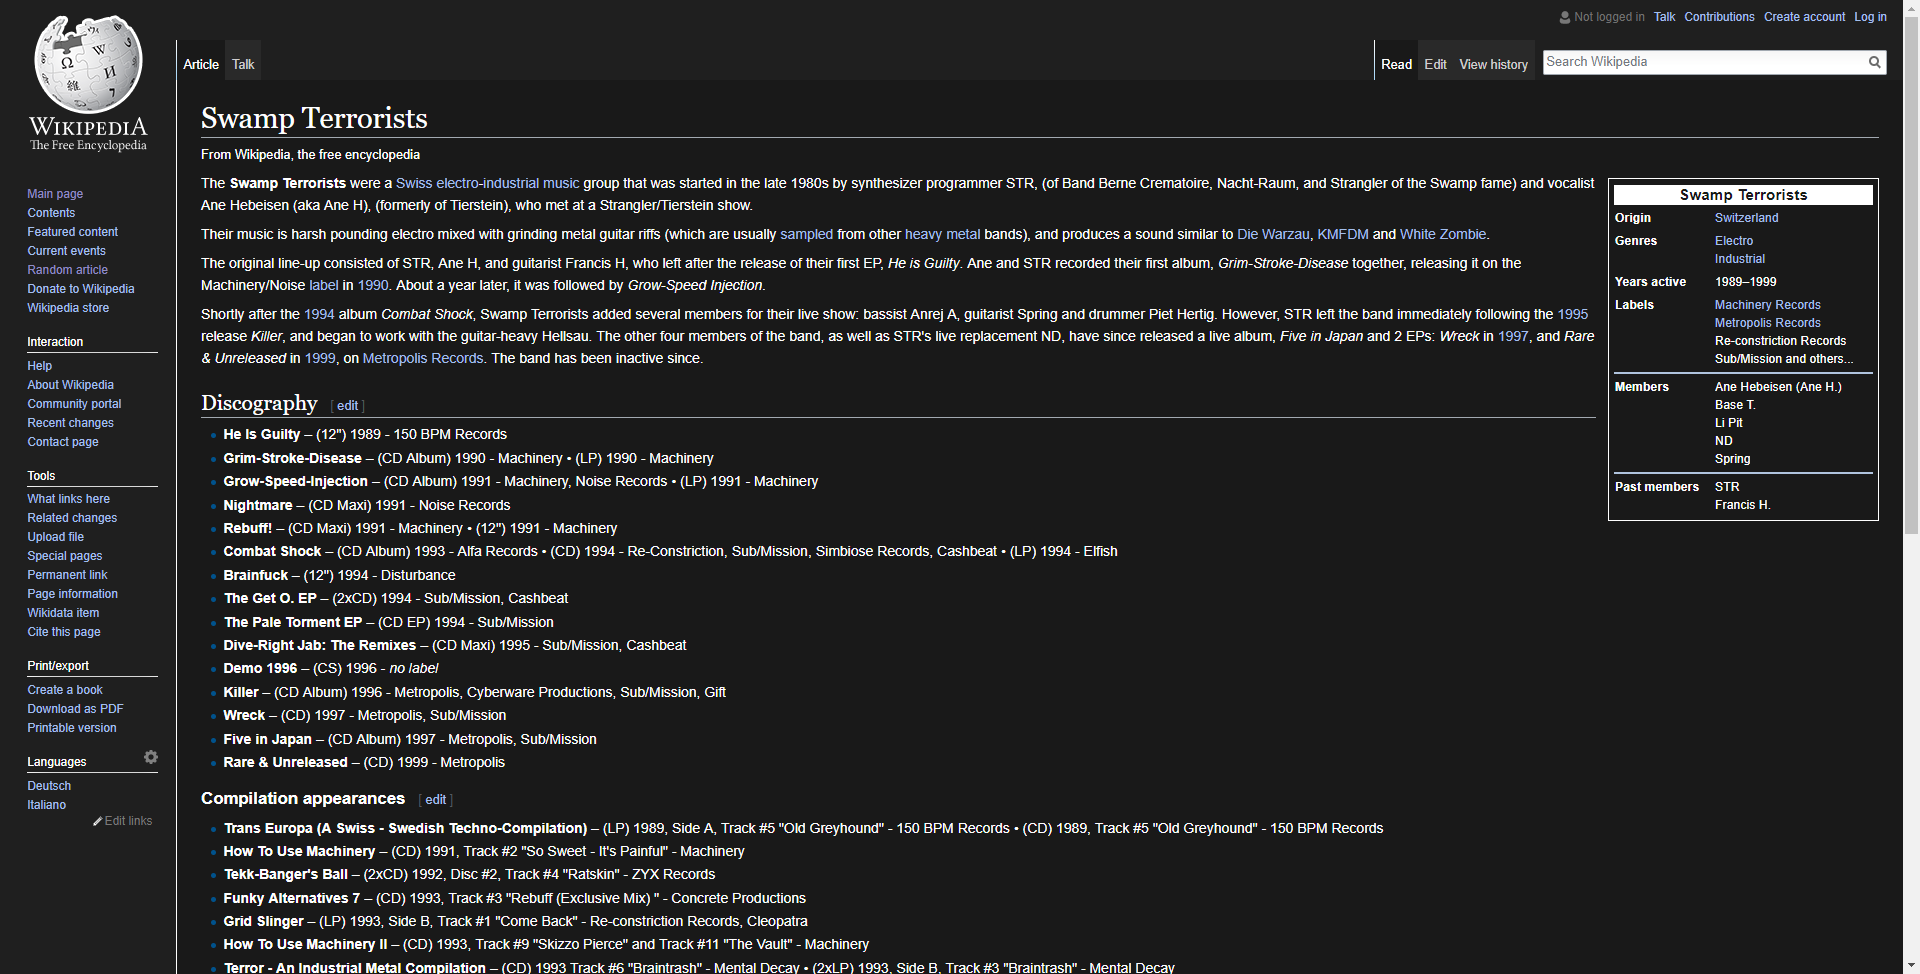Open Printable version link
The height and width of the screenshot is (974, 1920).
tap(72, 728)
